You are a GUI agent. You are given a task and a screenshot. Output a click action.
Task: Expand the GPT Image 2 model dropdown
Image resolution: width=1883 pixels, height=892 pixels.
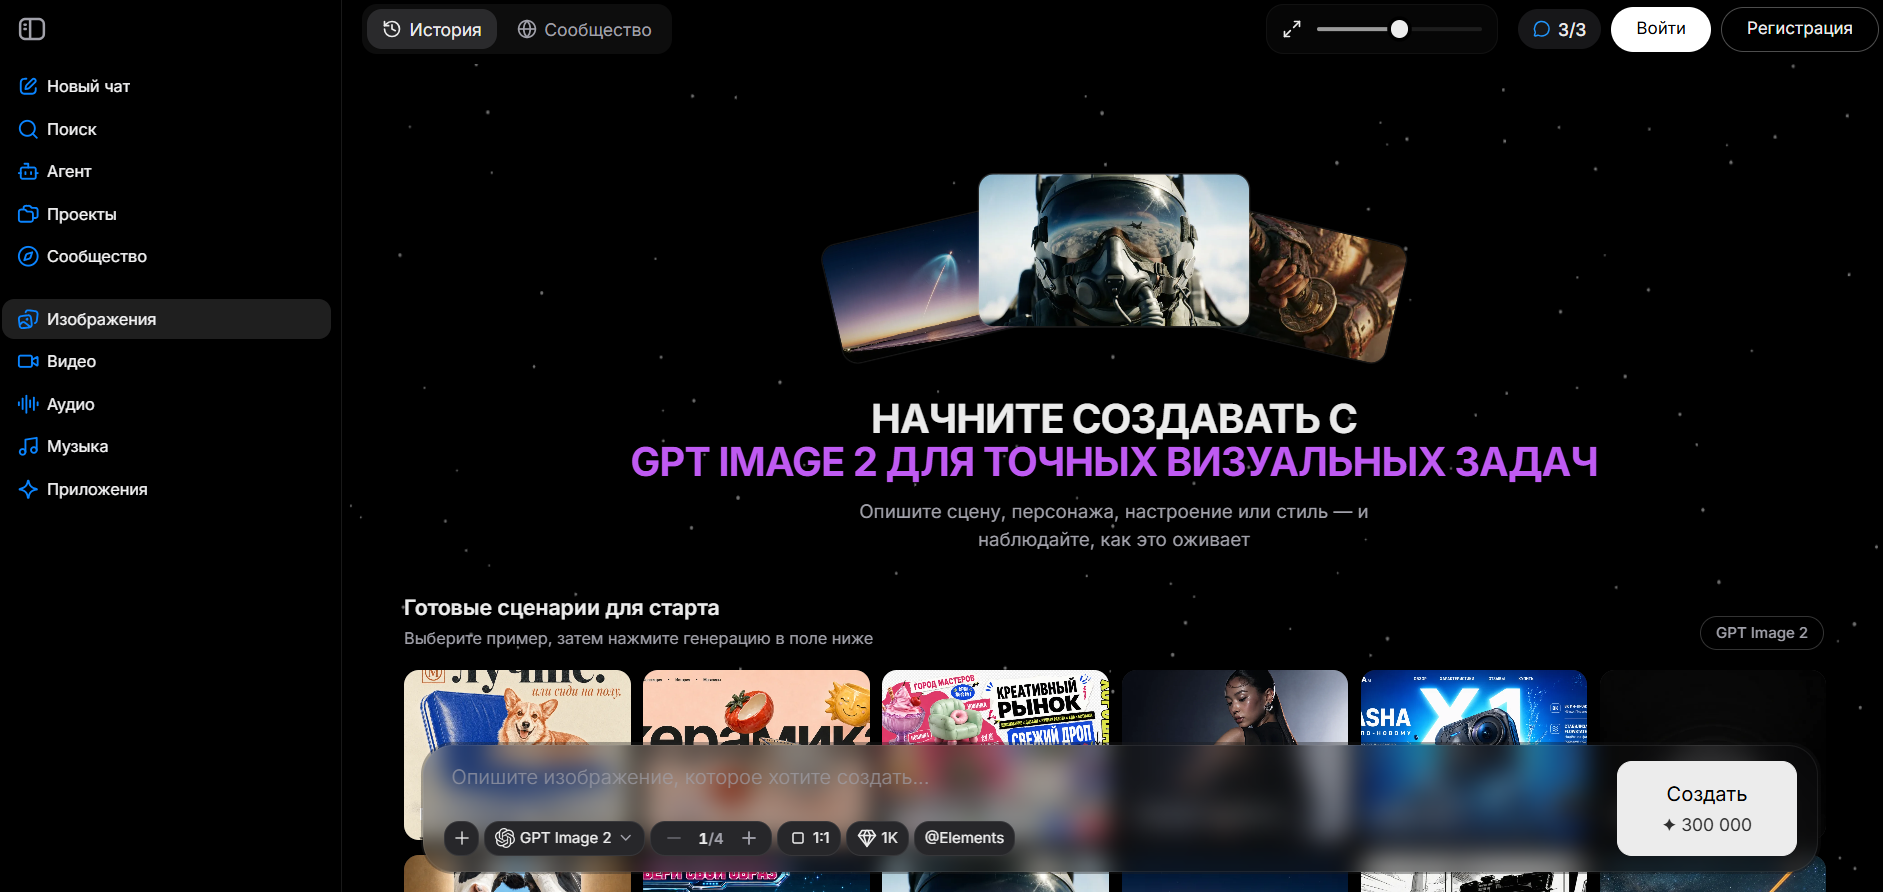tap(564, 838)
